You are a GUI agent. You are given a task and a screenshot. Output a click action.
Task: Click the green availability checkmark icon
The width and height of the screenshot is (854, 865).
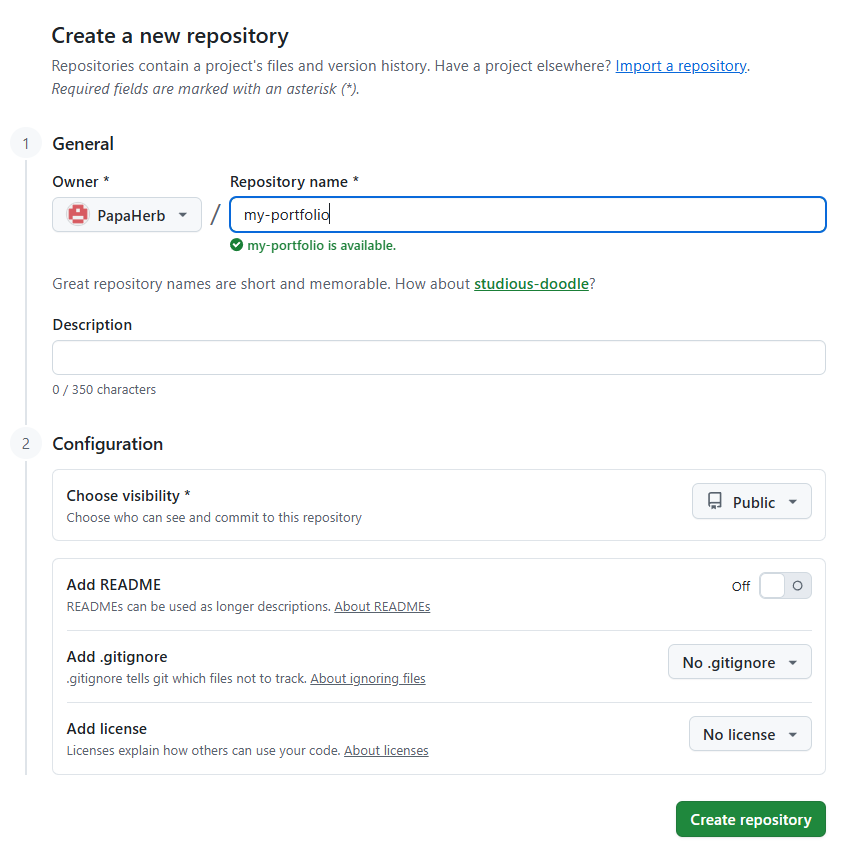[x=236, y=244]
